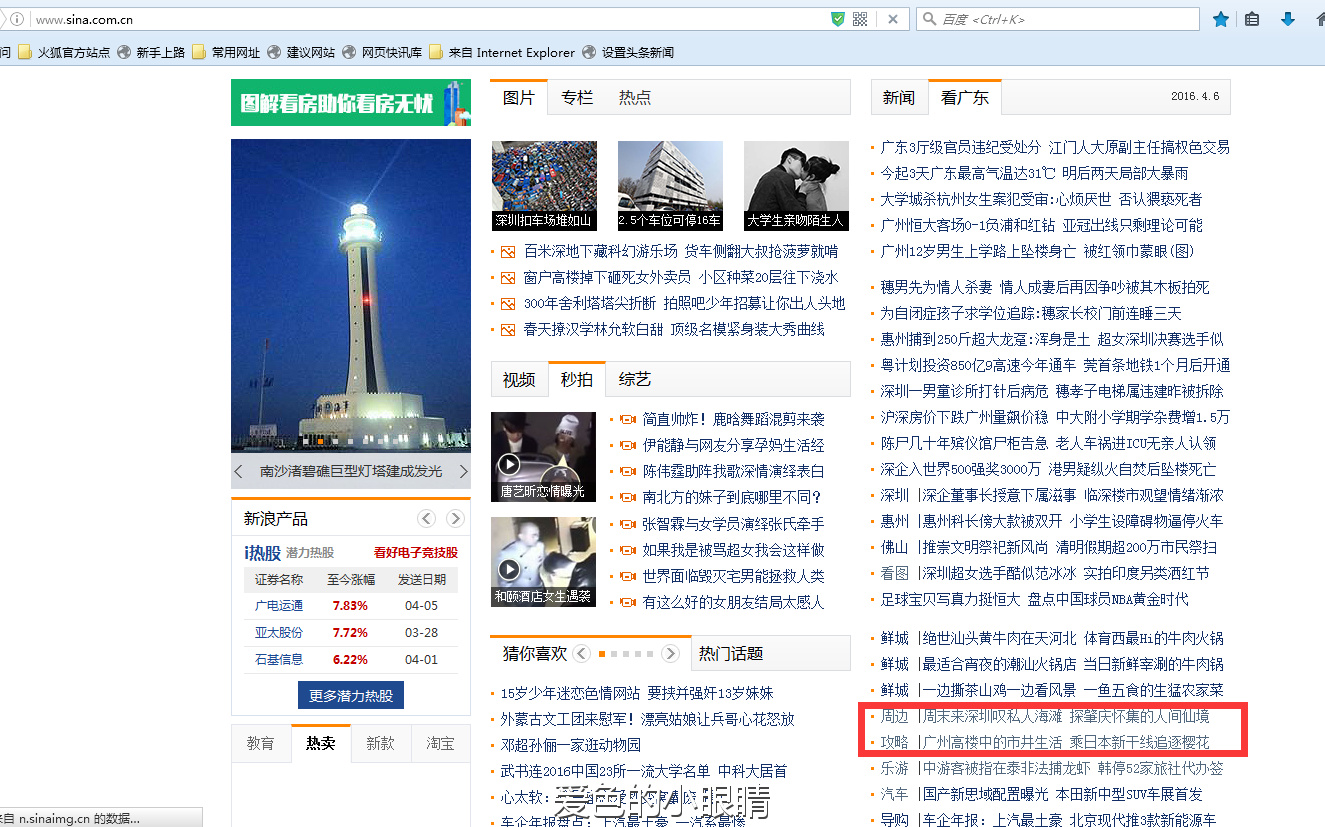The image size is (1325, 827).
Task: Open the 网页快讯库 bookmark
Action: [382, 52]
